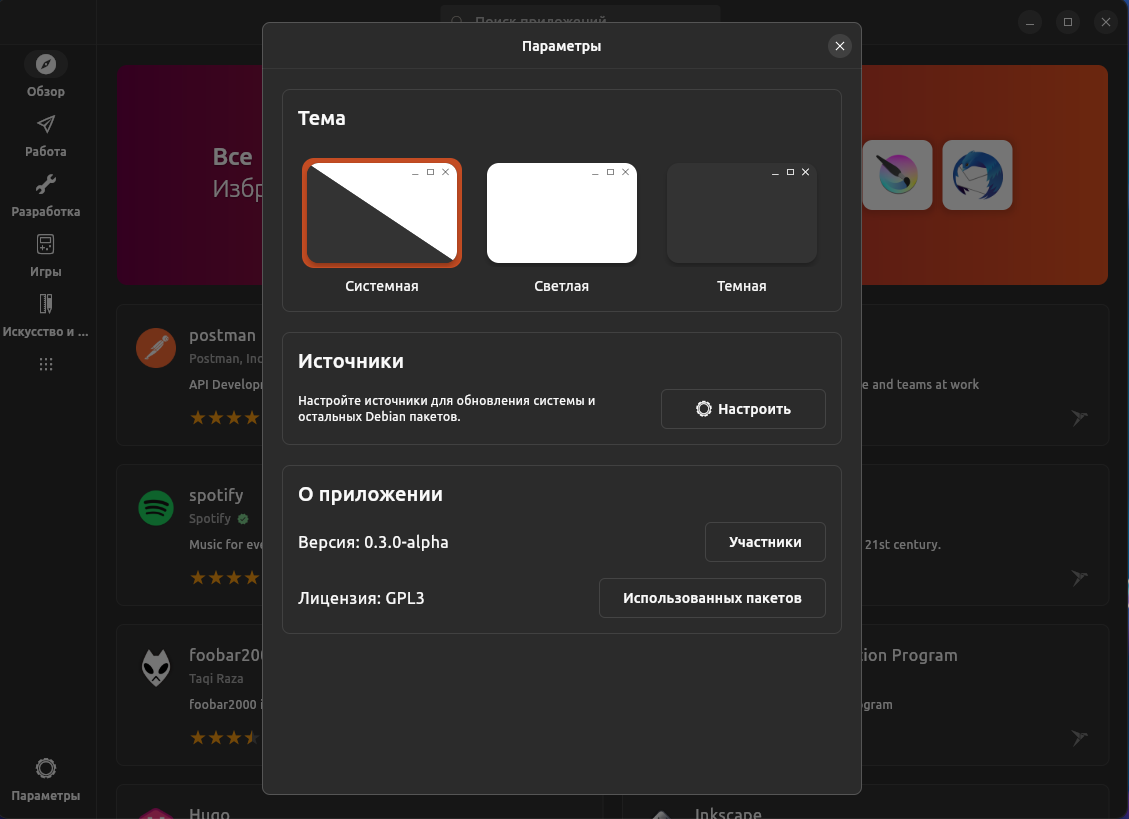Click the Hugo app title
This screenshot has height=819, width=1129.
(209, 813)
